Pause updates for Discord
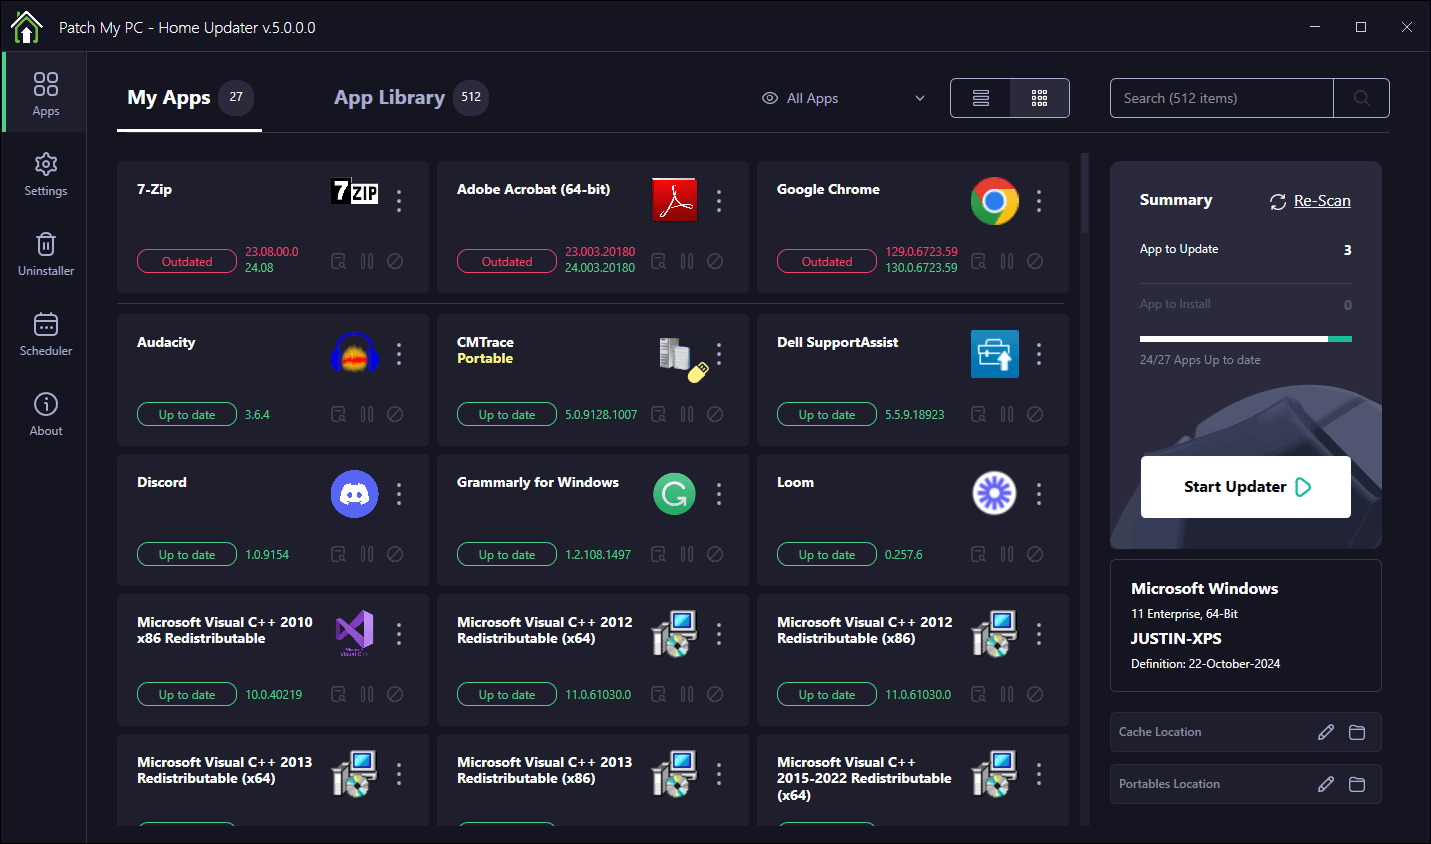Screen dimensions: 1431x844 (367, 554)
